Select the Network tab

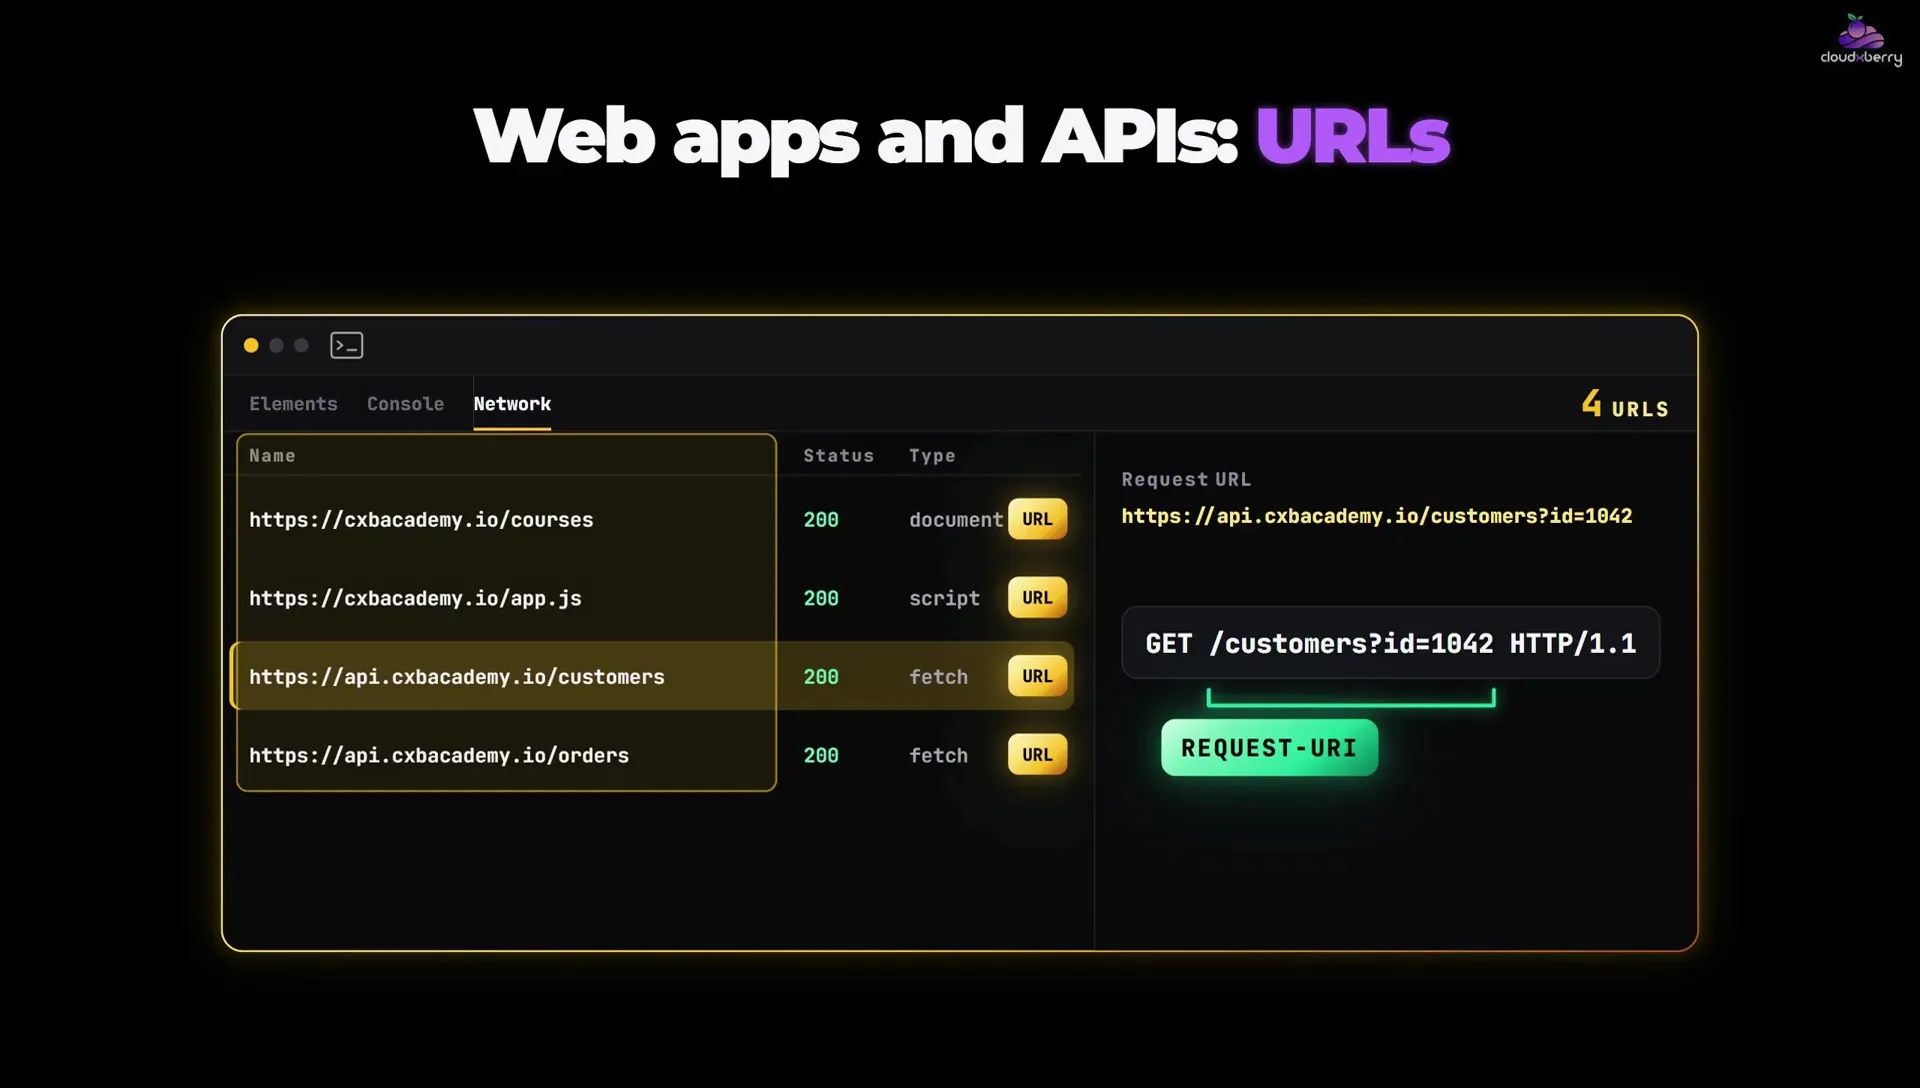point(512,404)
